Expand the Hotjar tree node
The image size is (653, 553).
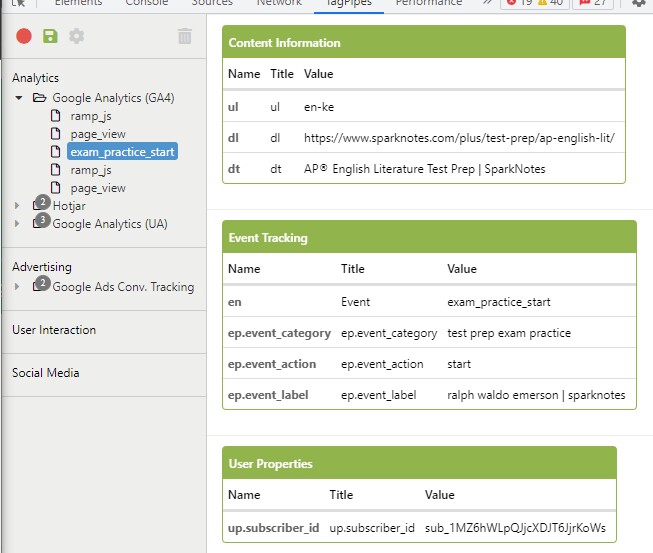point(17,205)
